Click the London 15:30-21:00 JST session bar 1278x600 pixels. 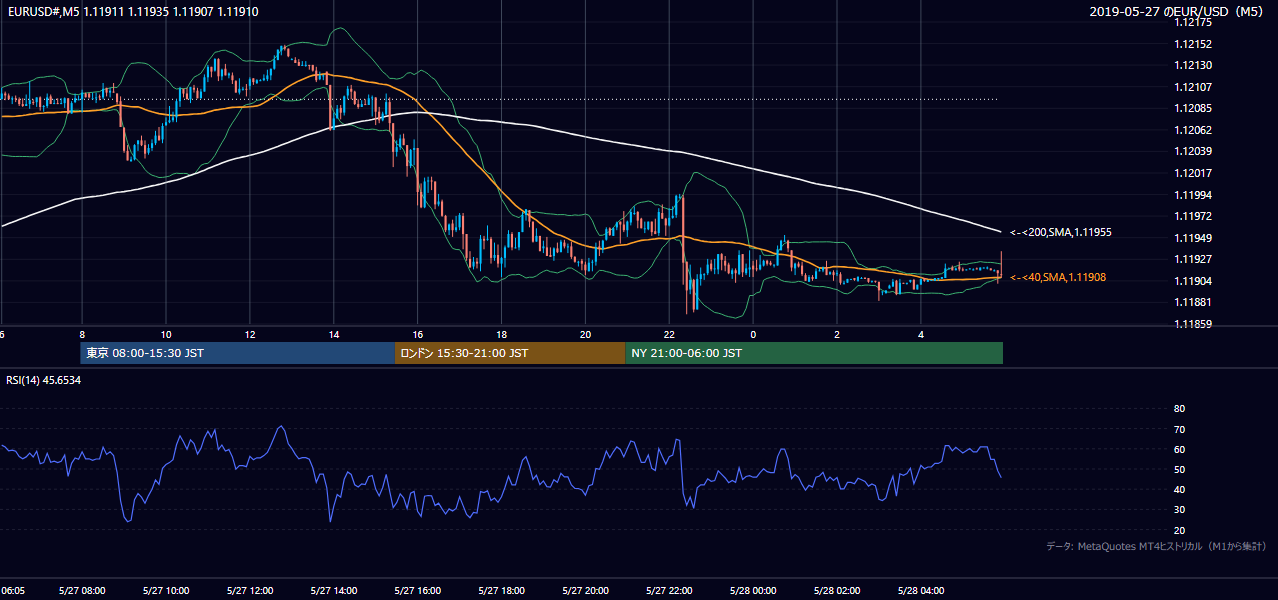click(510, 353)
